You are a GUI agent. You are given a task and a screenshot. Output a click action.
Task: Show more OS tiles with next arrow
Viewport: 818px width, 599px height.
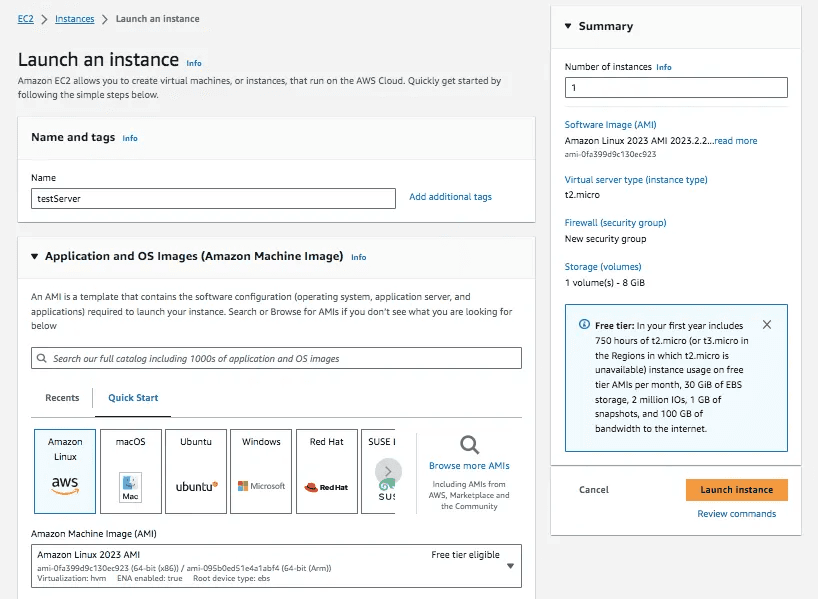(388, 471)
